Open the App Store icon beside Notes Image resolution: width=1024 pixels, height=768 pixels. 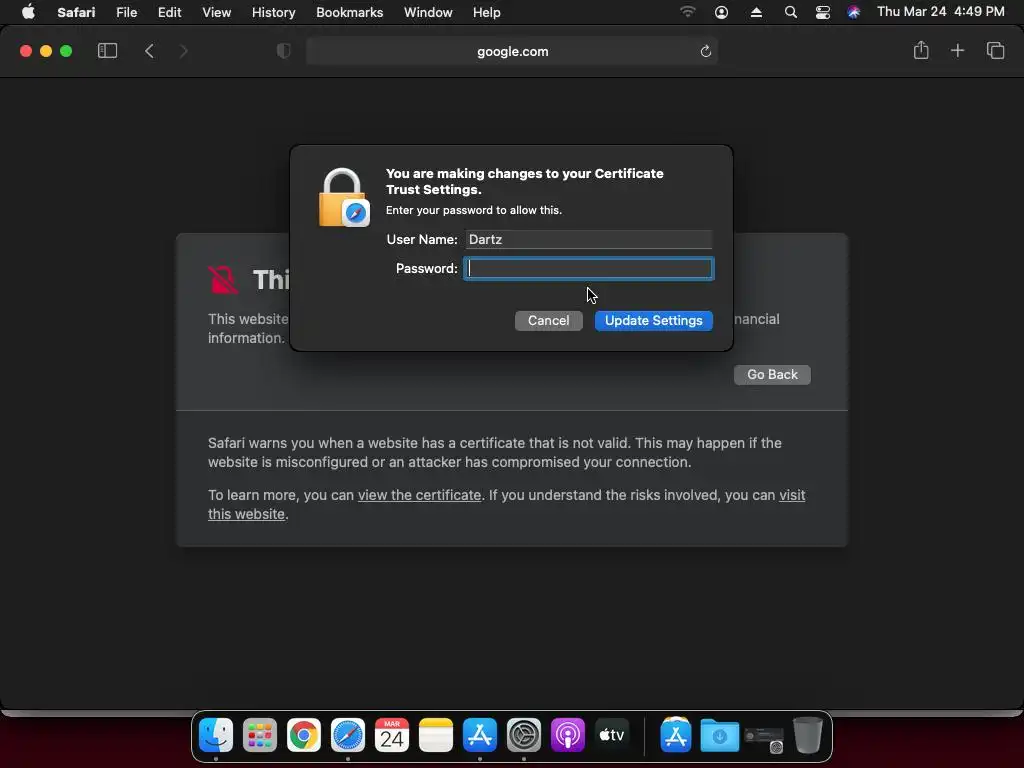click(480, 735)
